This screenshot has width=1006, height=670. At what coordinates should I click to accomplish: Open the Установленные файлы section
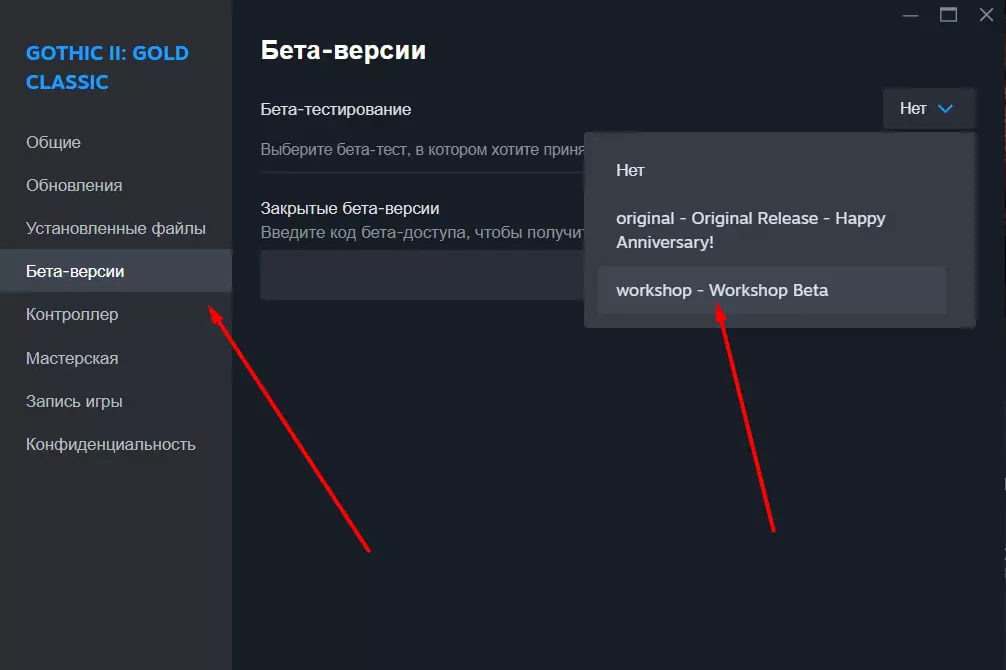point(115,228)
